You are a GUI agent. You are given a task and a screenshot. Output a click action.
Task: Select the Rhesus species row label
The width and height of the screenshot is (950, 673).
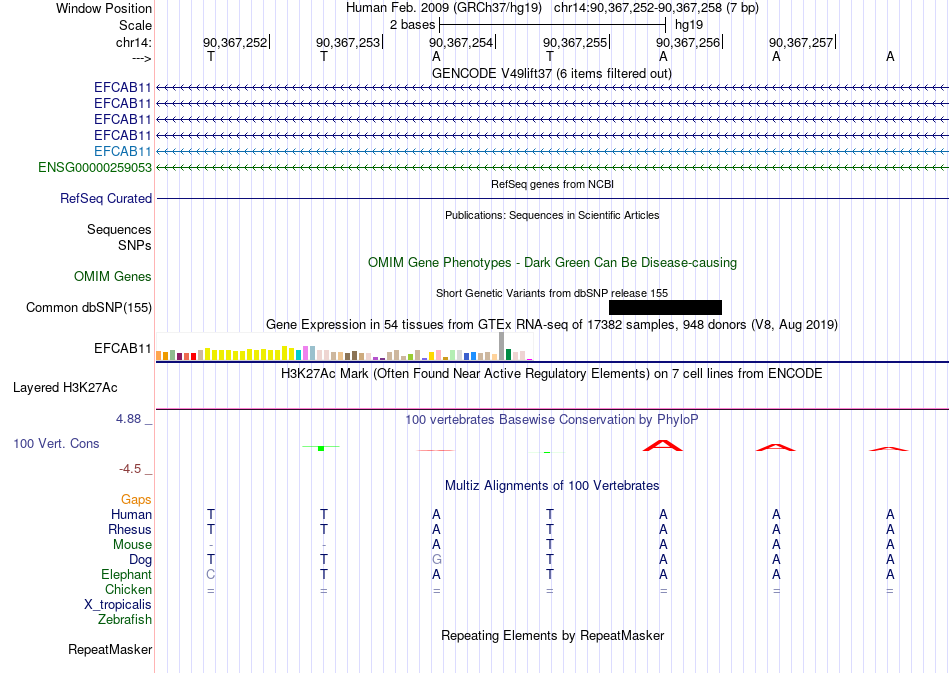[x=130, y=529]
